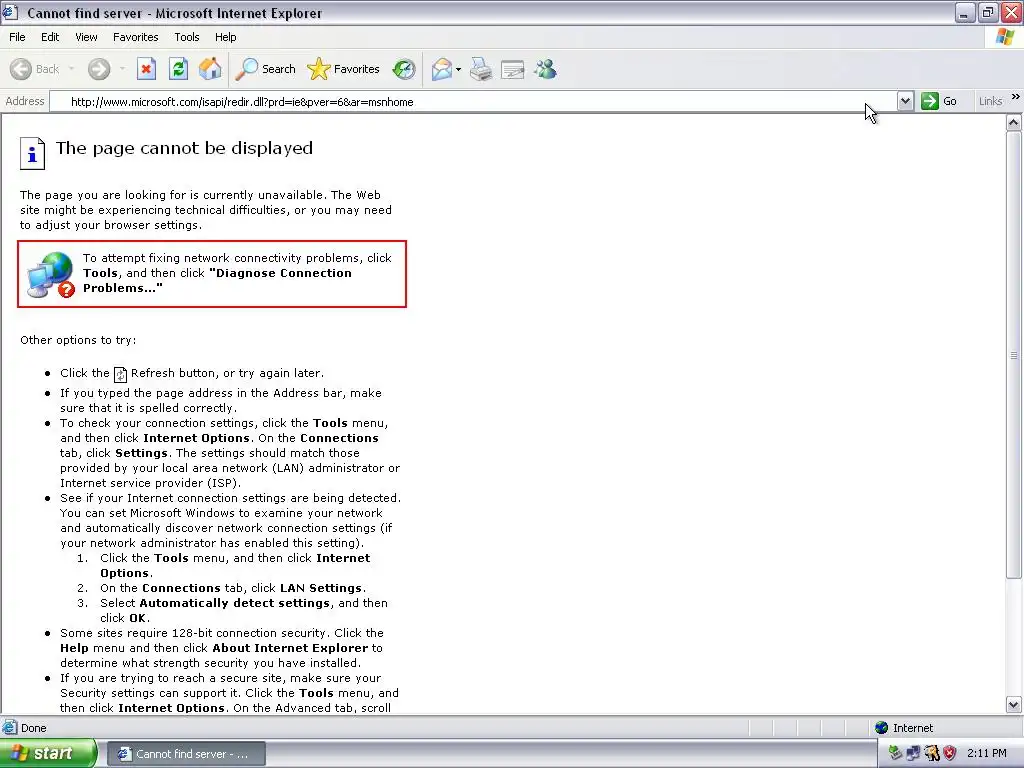Click the red security shield tray icon

[x=950, y=753]
